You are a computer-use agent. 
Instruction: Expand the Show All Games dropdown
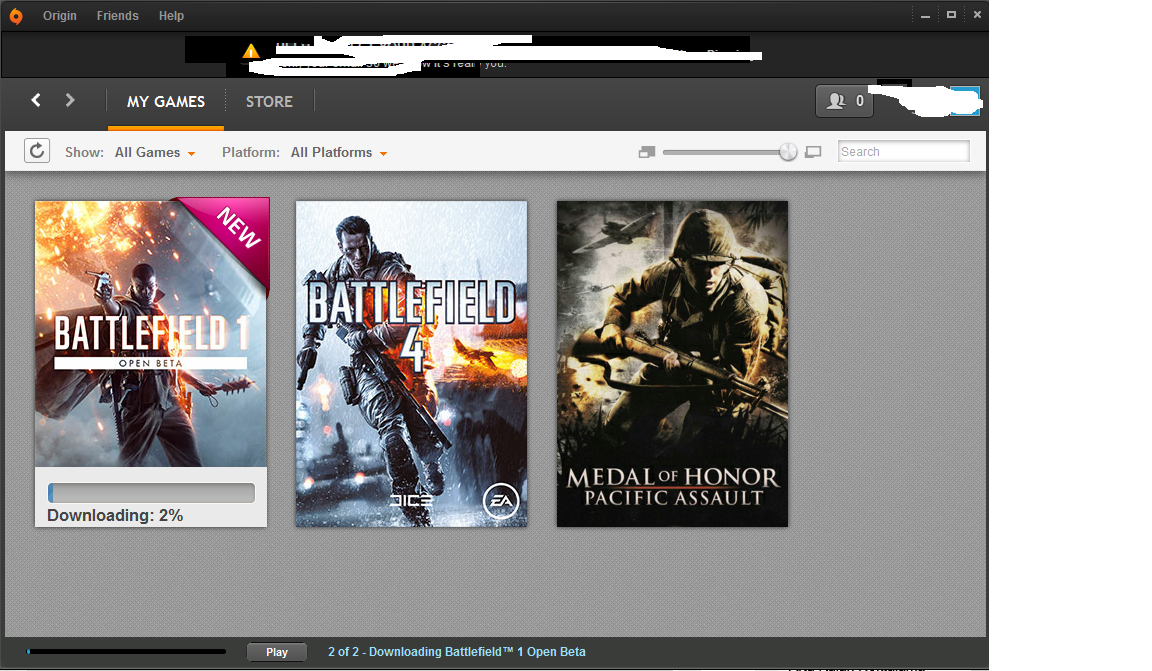[x=154, y=153]
